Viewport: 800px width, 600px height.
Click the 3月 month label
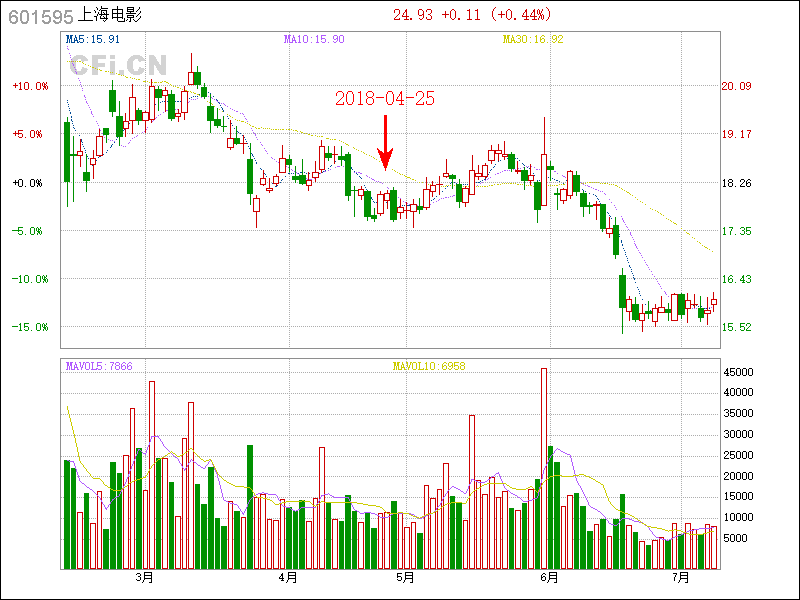click(144, 578)
